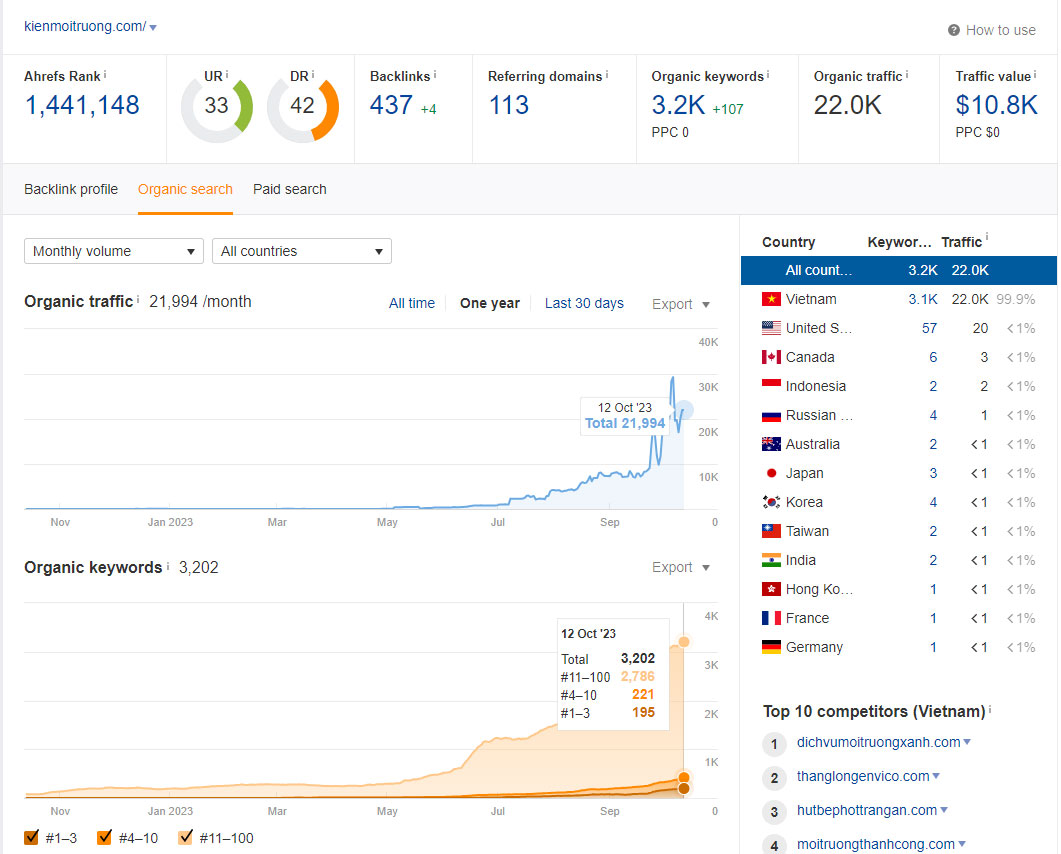The image size is (1061, 854).
Task: Open the 3.2K organic keywords link
Action: click(x=679, y=105)
